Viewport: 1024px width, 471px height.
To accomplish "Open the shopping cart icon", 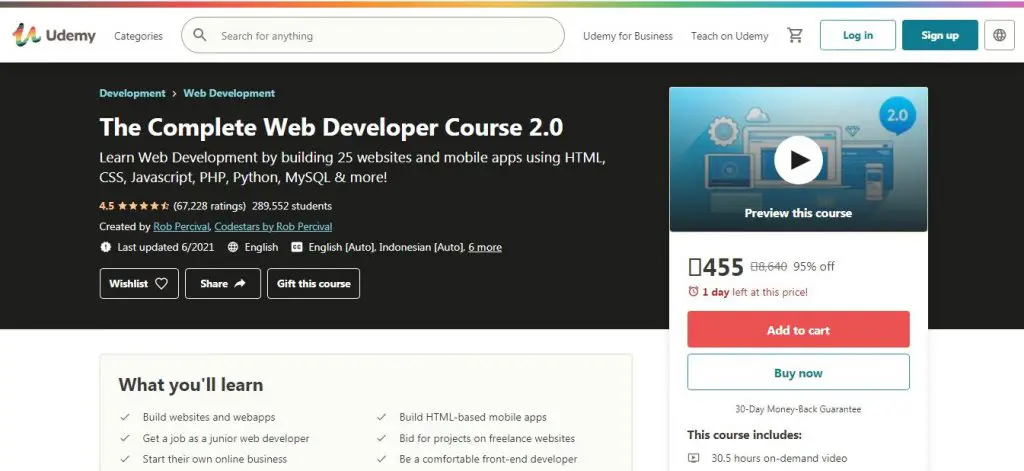I will point(795,35).
